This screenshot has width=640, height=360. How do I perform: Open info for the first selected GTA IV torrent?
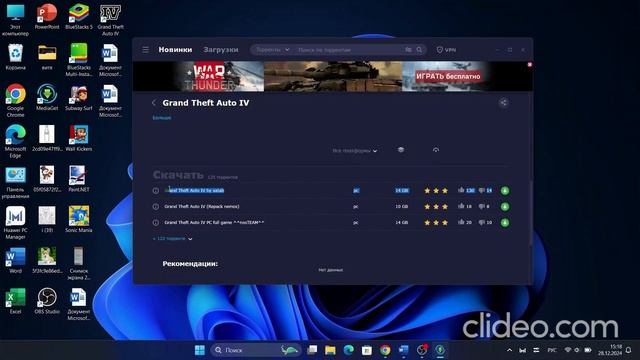point(156,191)
